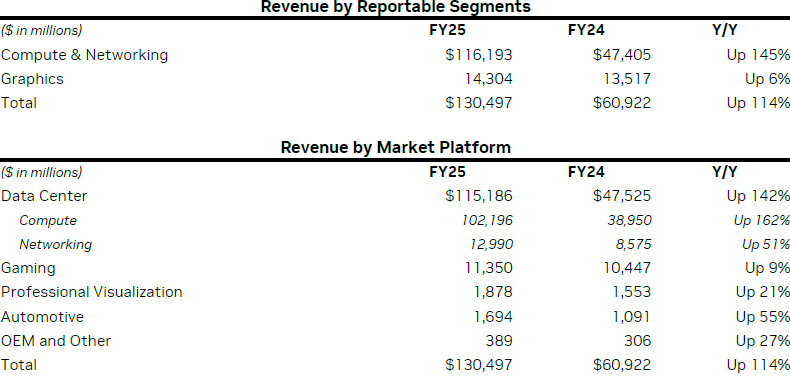The width and height of the screenshot is (790, 380).
Task: Click the Compute & Networking Up 145% cell
Action: [x=758, y=54]
